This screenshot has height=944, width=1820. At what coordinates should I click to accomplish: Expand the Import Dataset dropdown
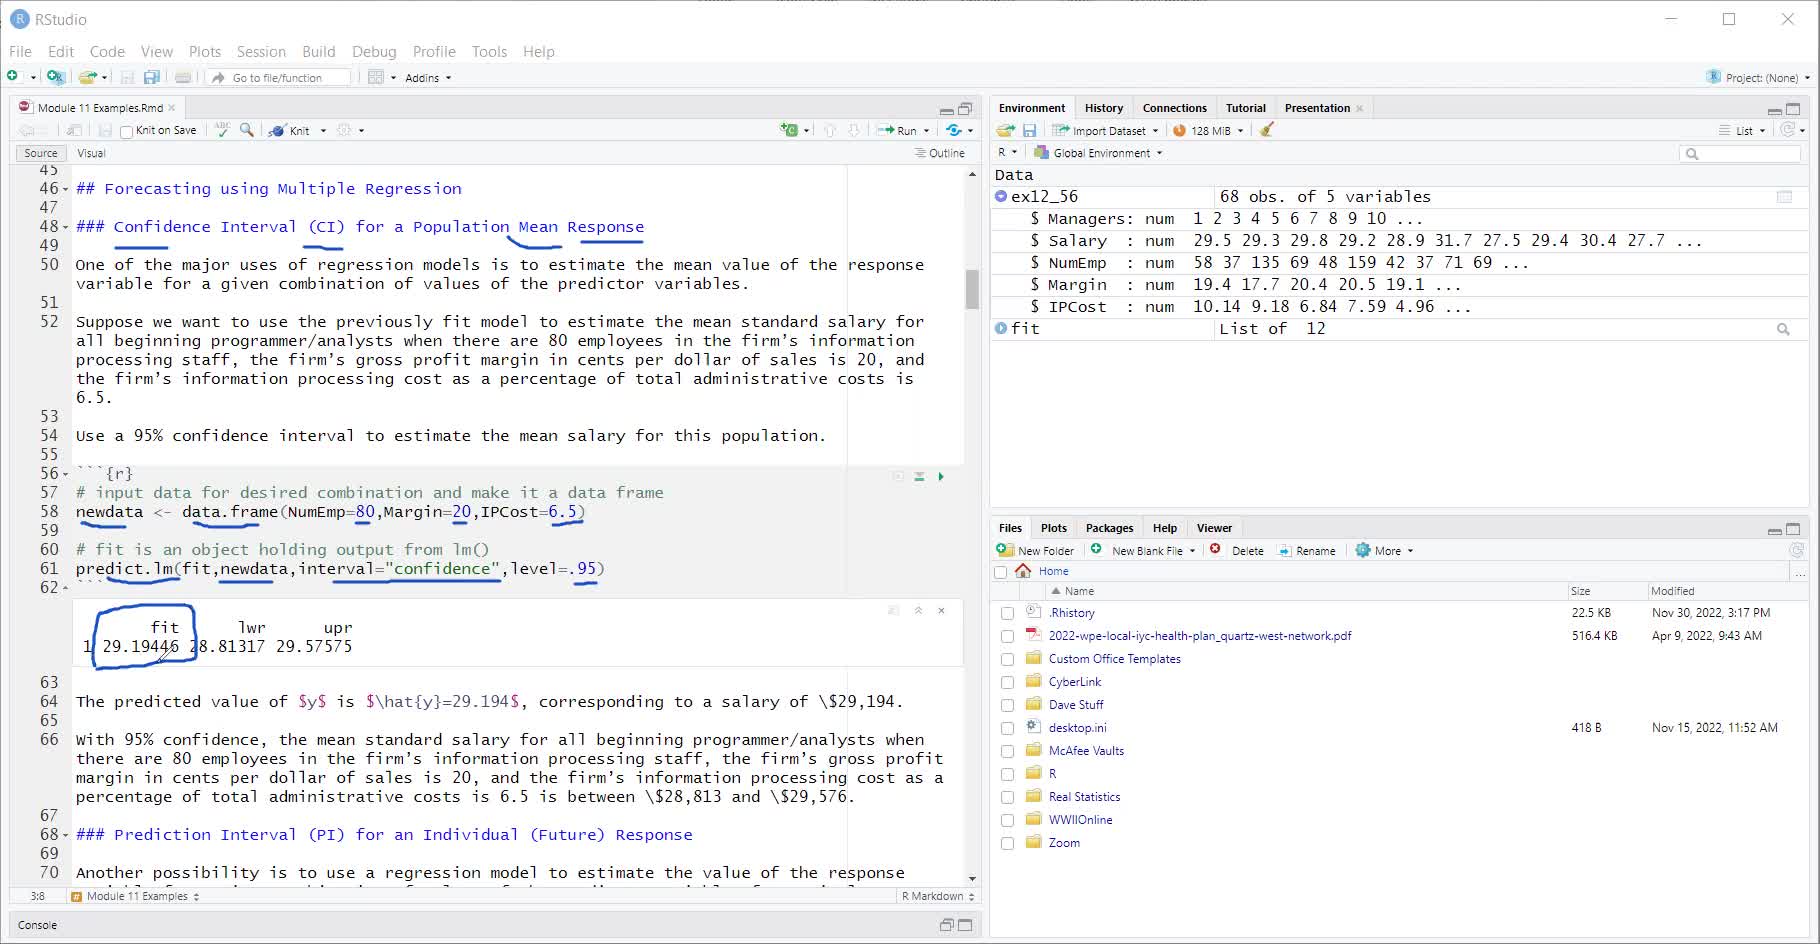1106,130
